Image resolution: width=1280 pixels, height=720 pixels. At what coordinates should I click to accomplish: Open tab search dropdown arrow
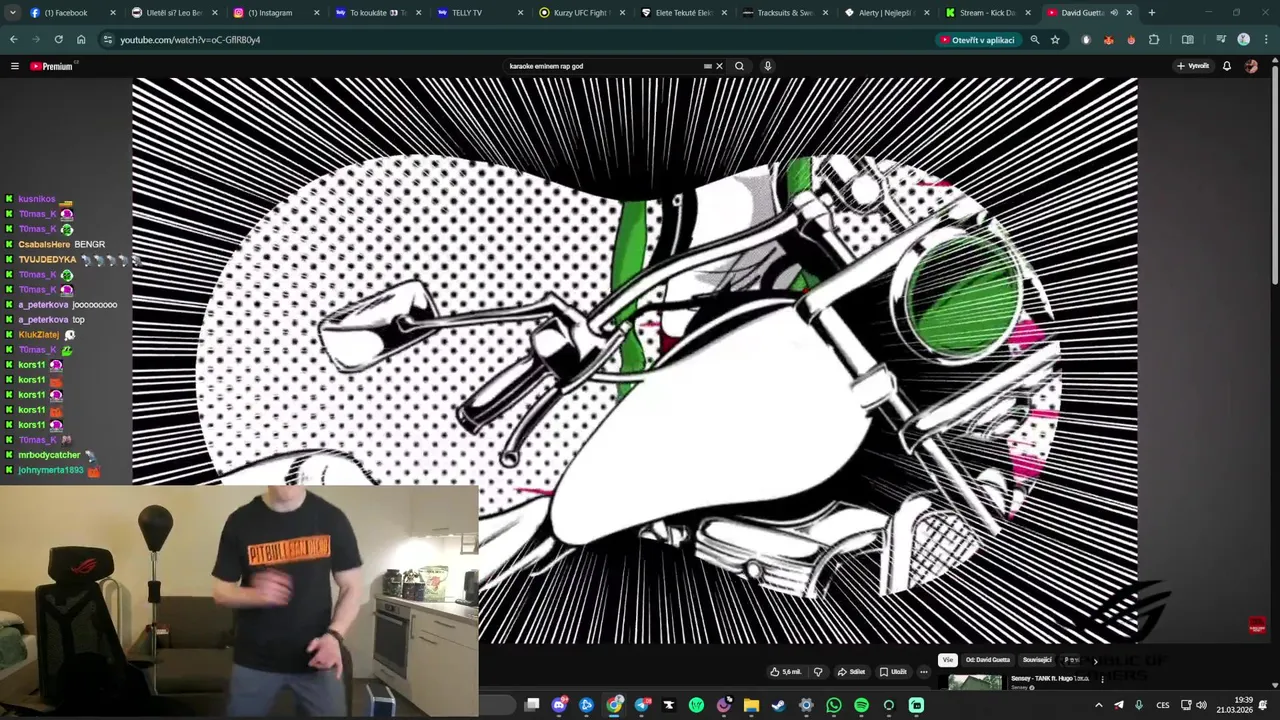(x=12, y=13)
